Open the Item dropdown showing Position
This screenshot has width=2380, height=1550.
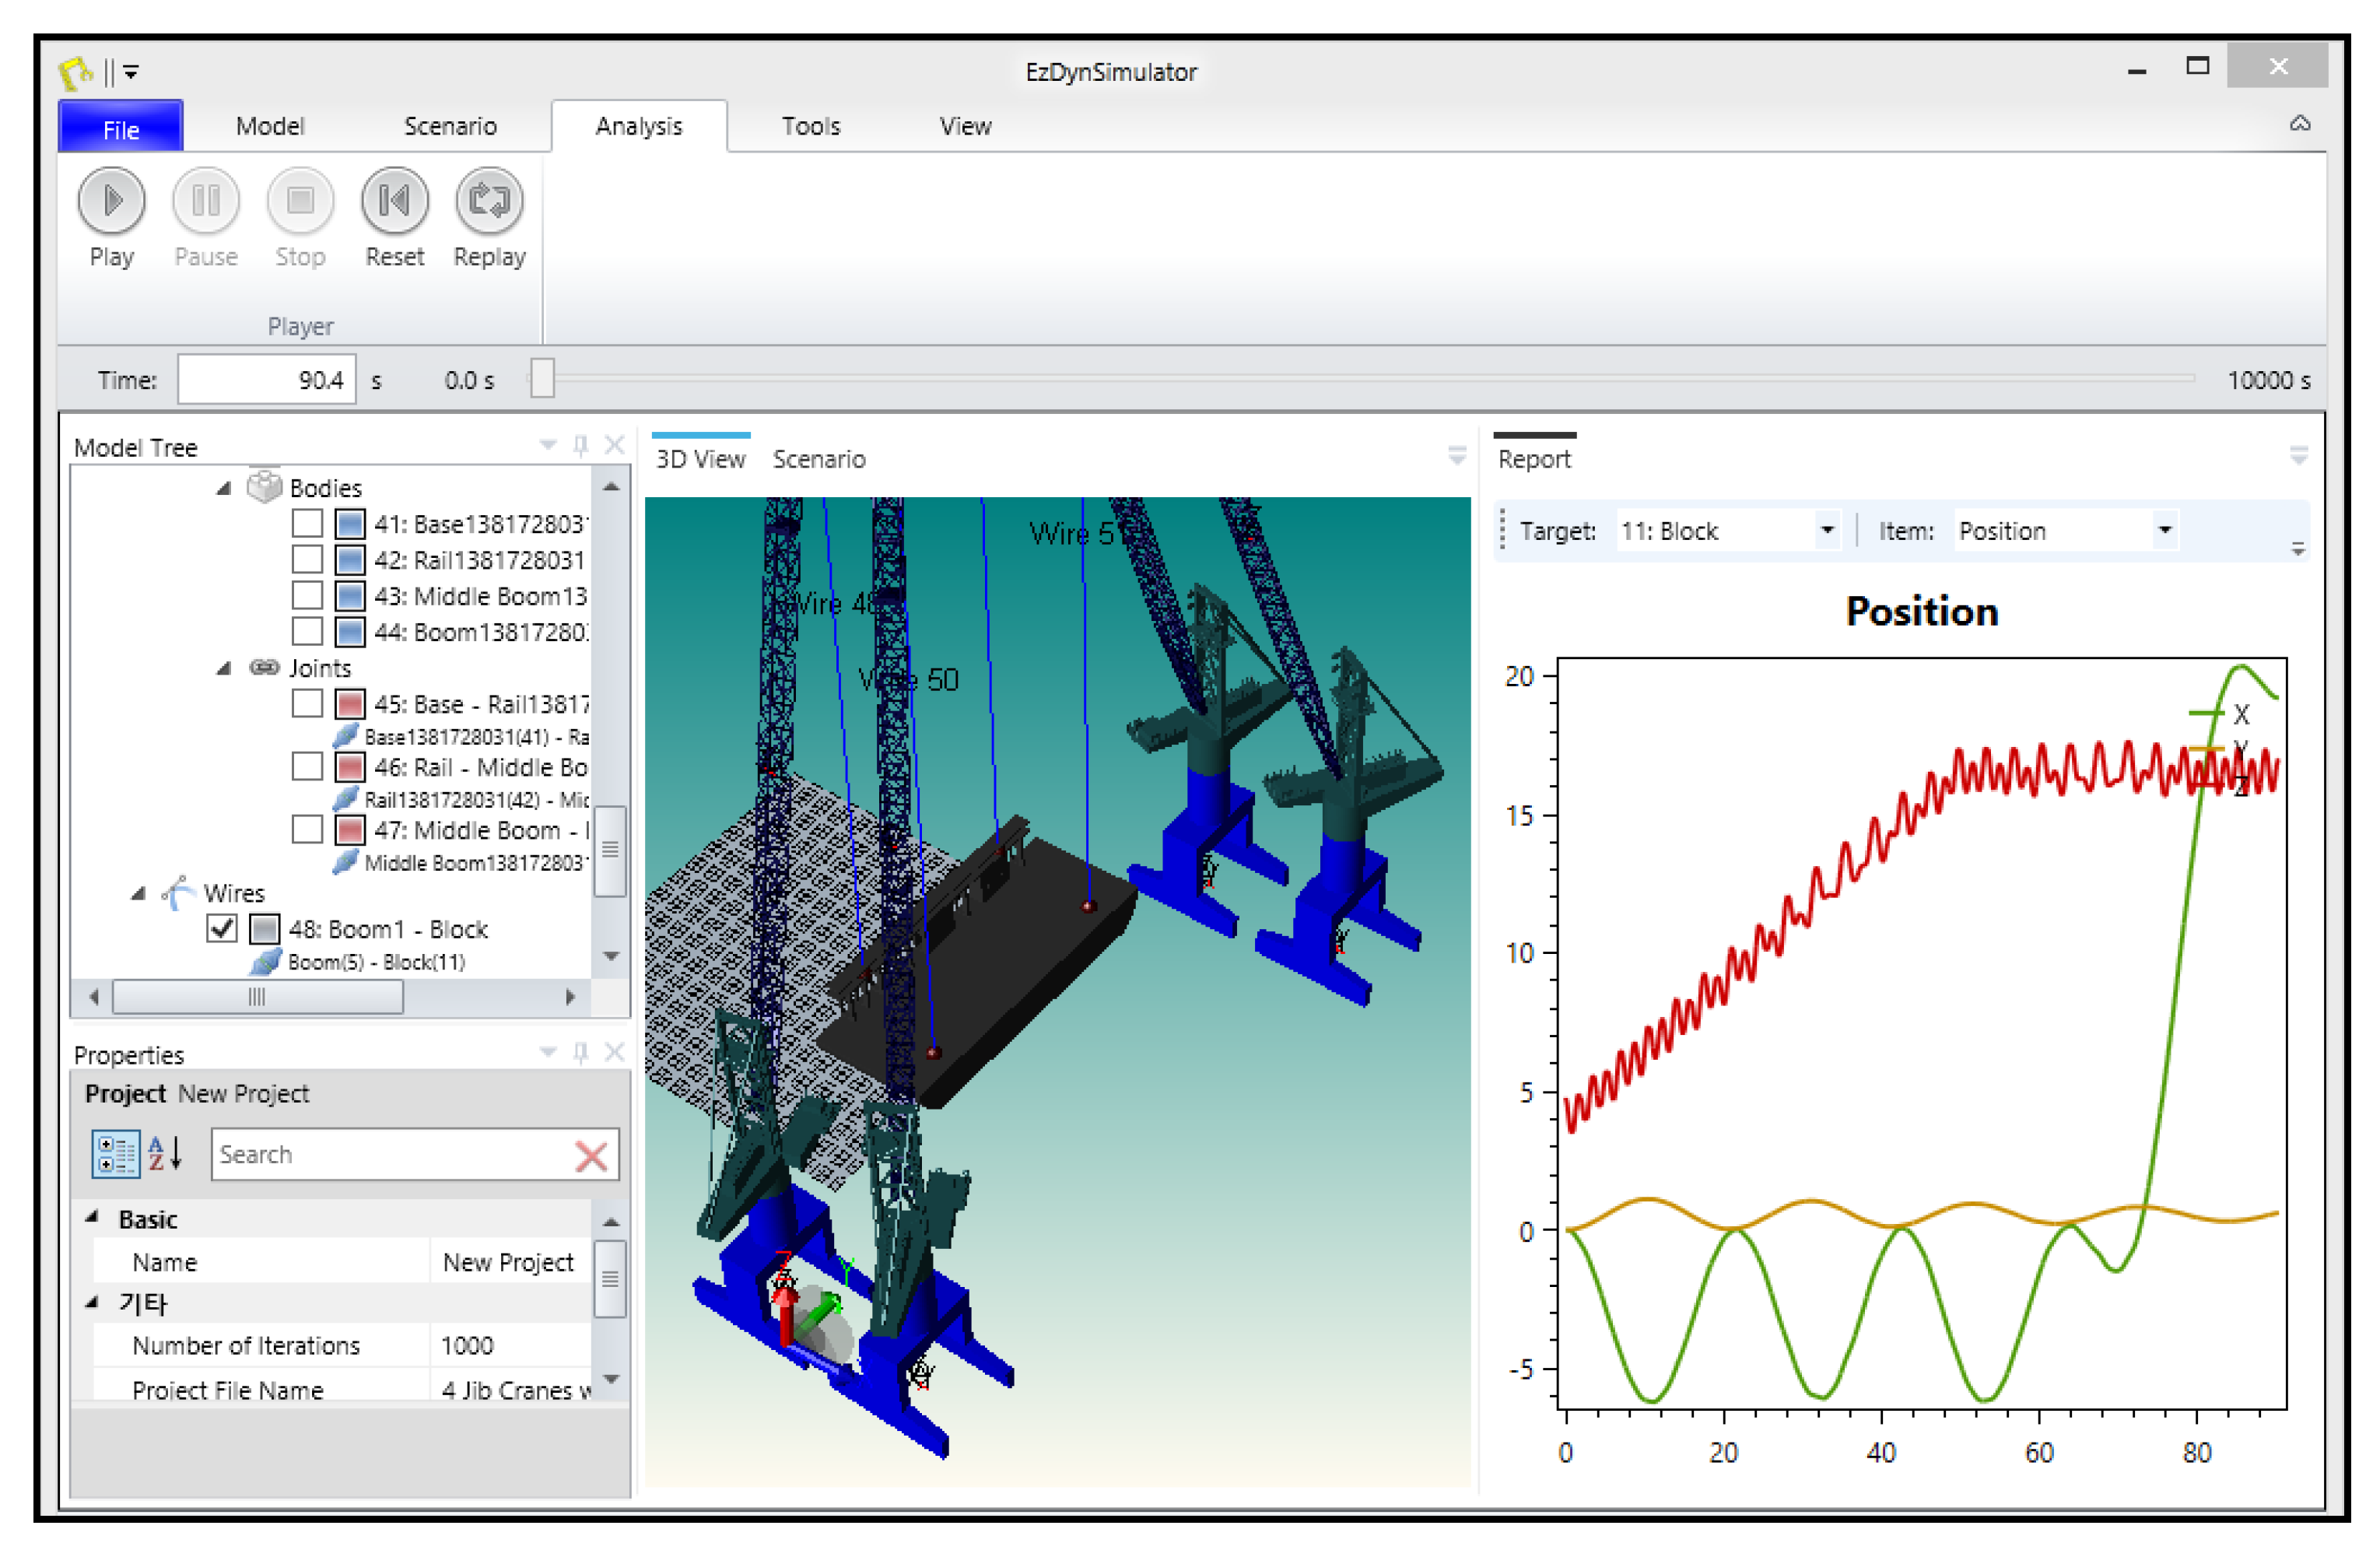pyautogui.click(x=2164, y=530)
